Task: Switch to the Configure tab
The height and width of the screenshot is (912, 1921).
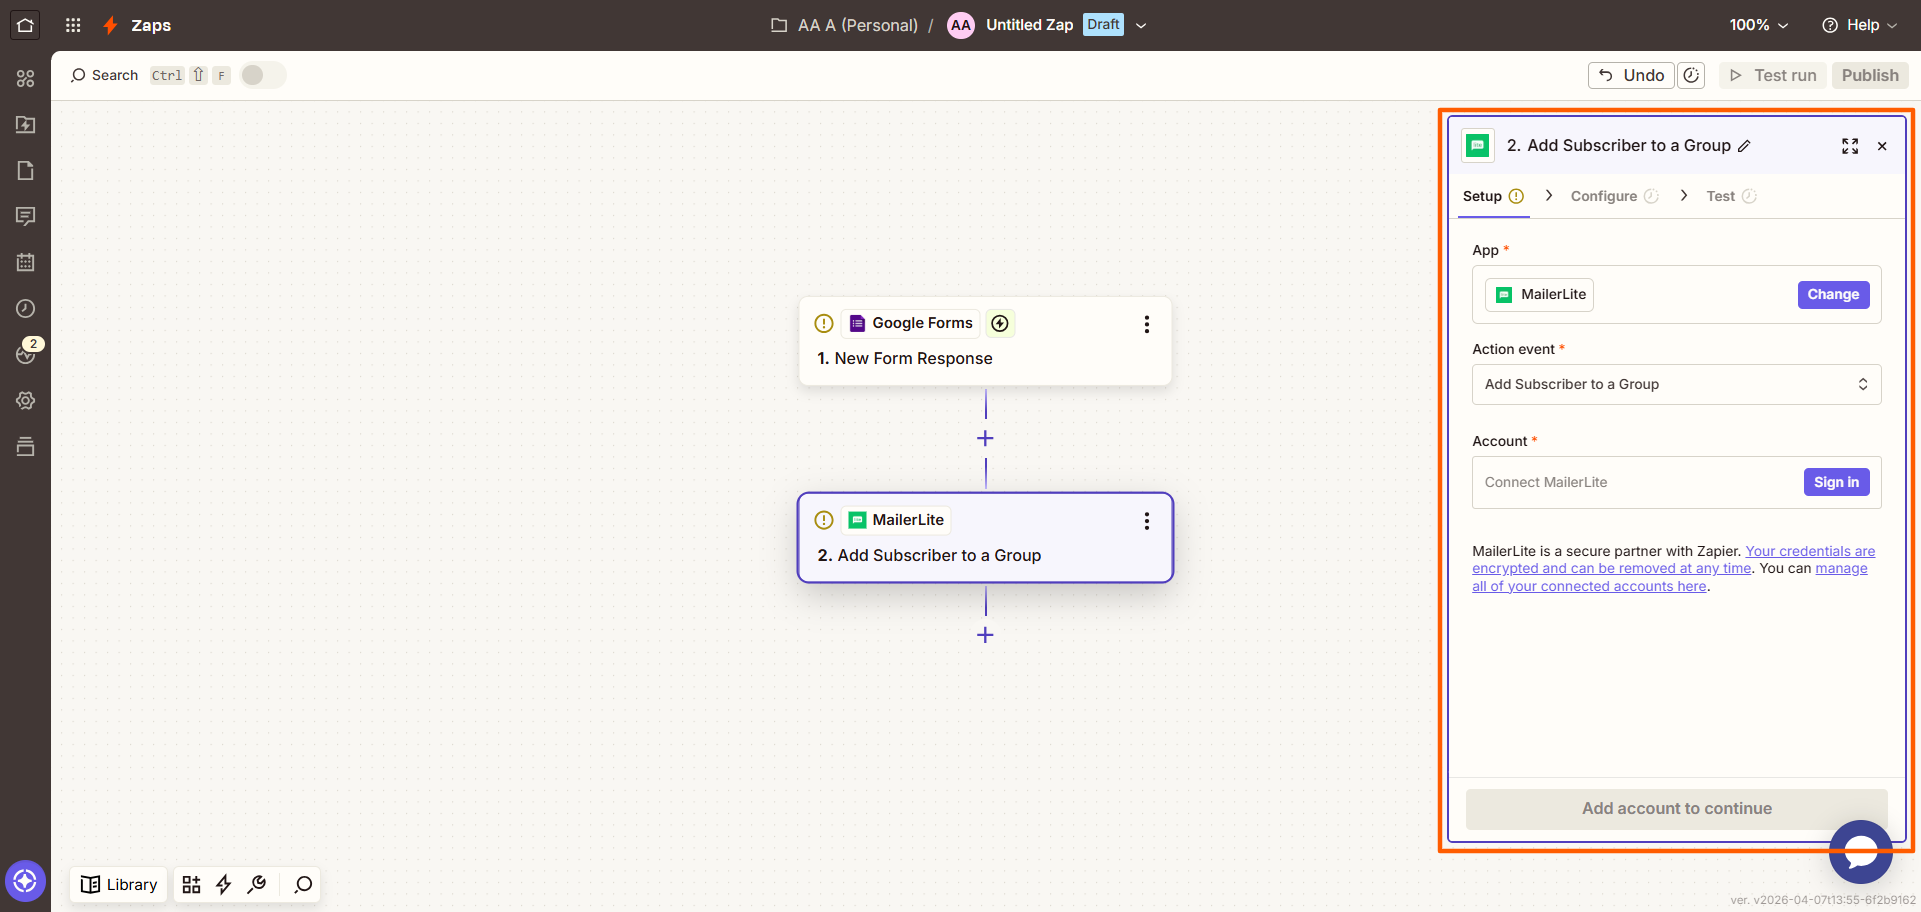Action: (1614, 197)
